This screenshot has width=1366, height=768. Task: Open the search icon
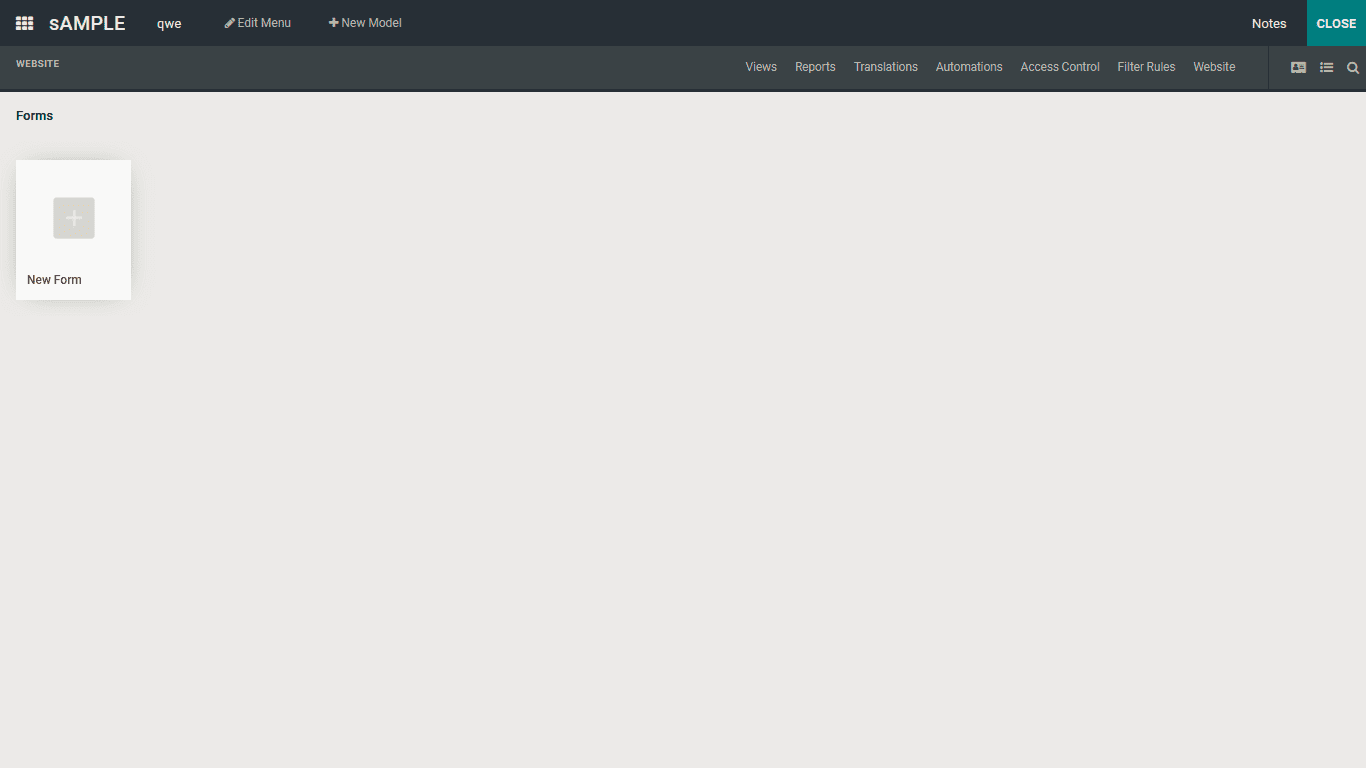pos(1353,68)
